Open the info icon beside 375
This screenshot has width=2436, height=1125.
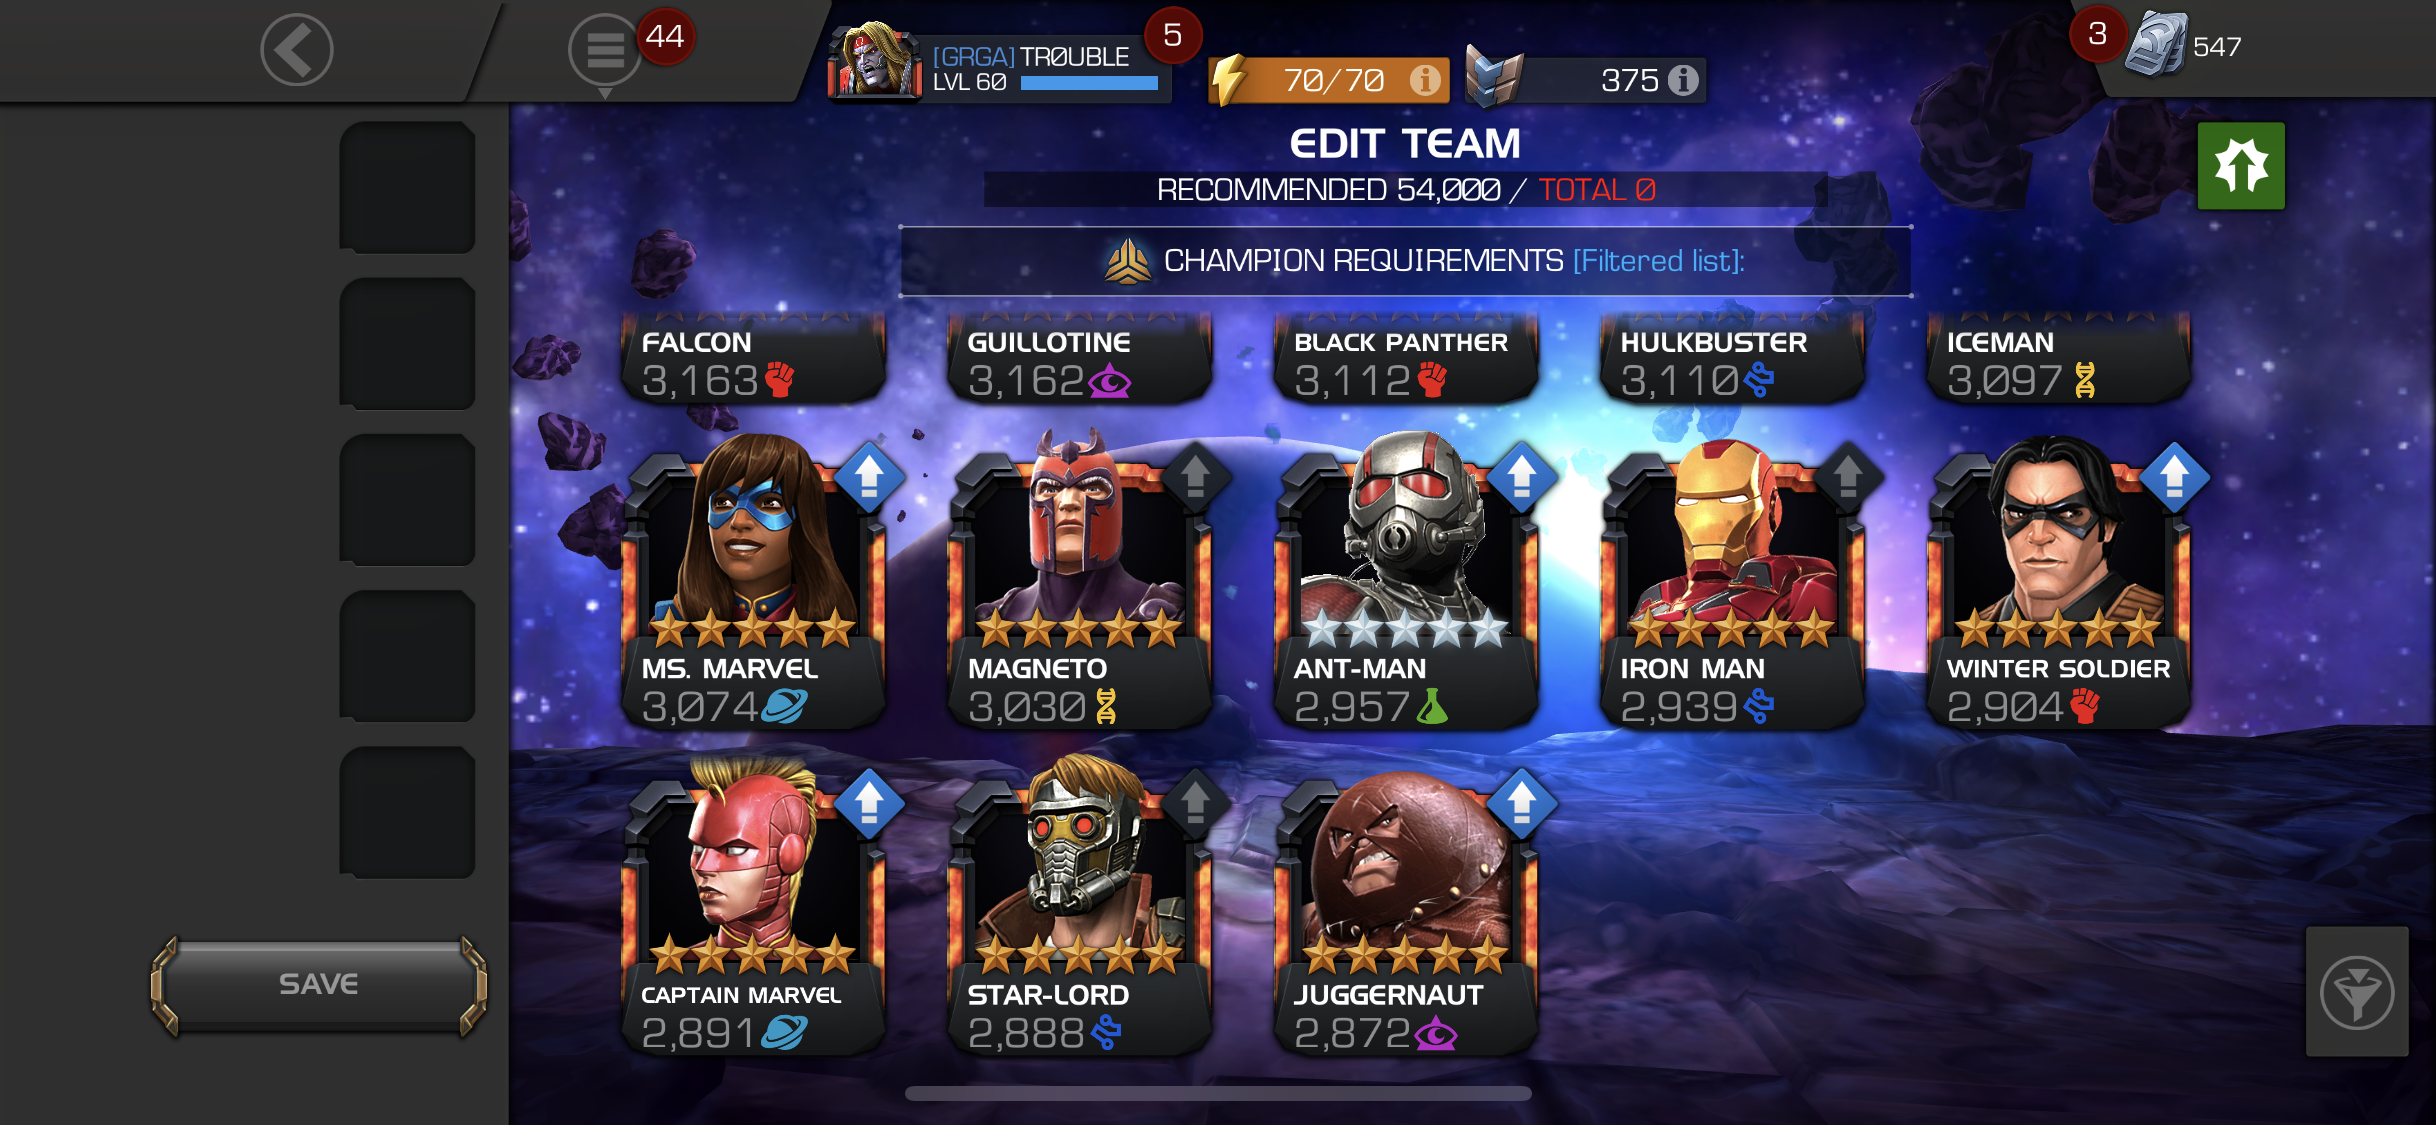coord(1683,80)
